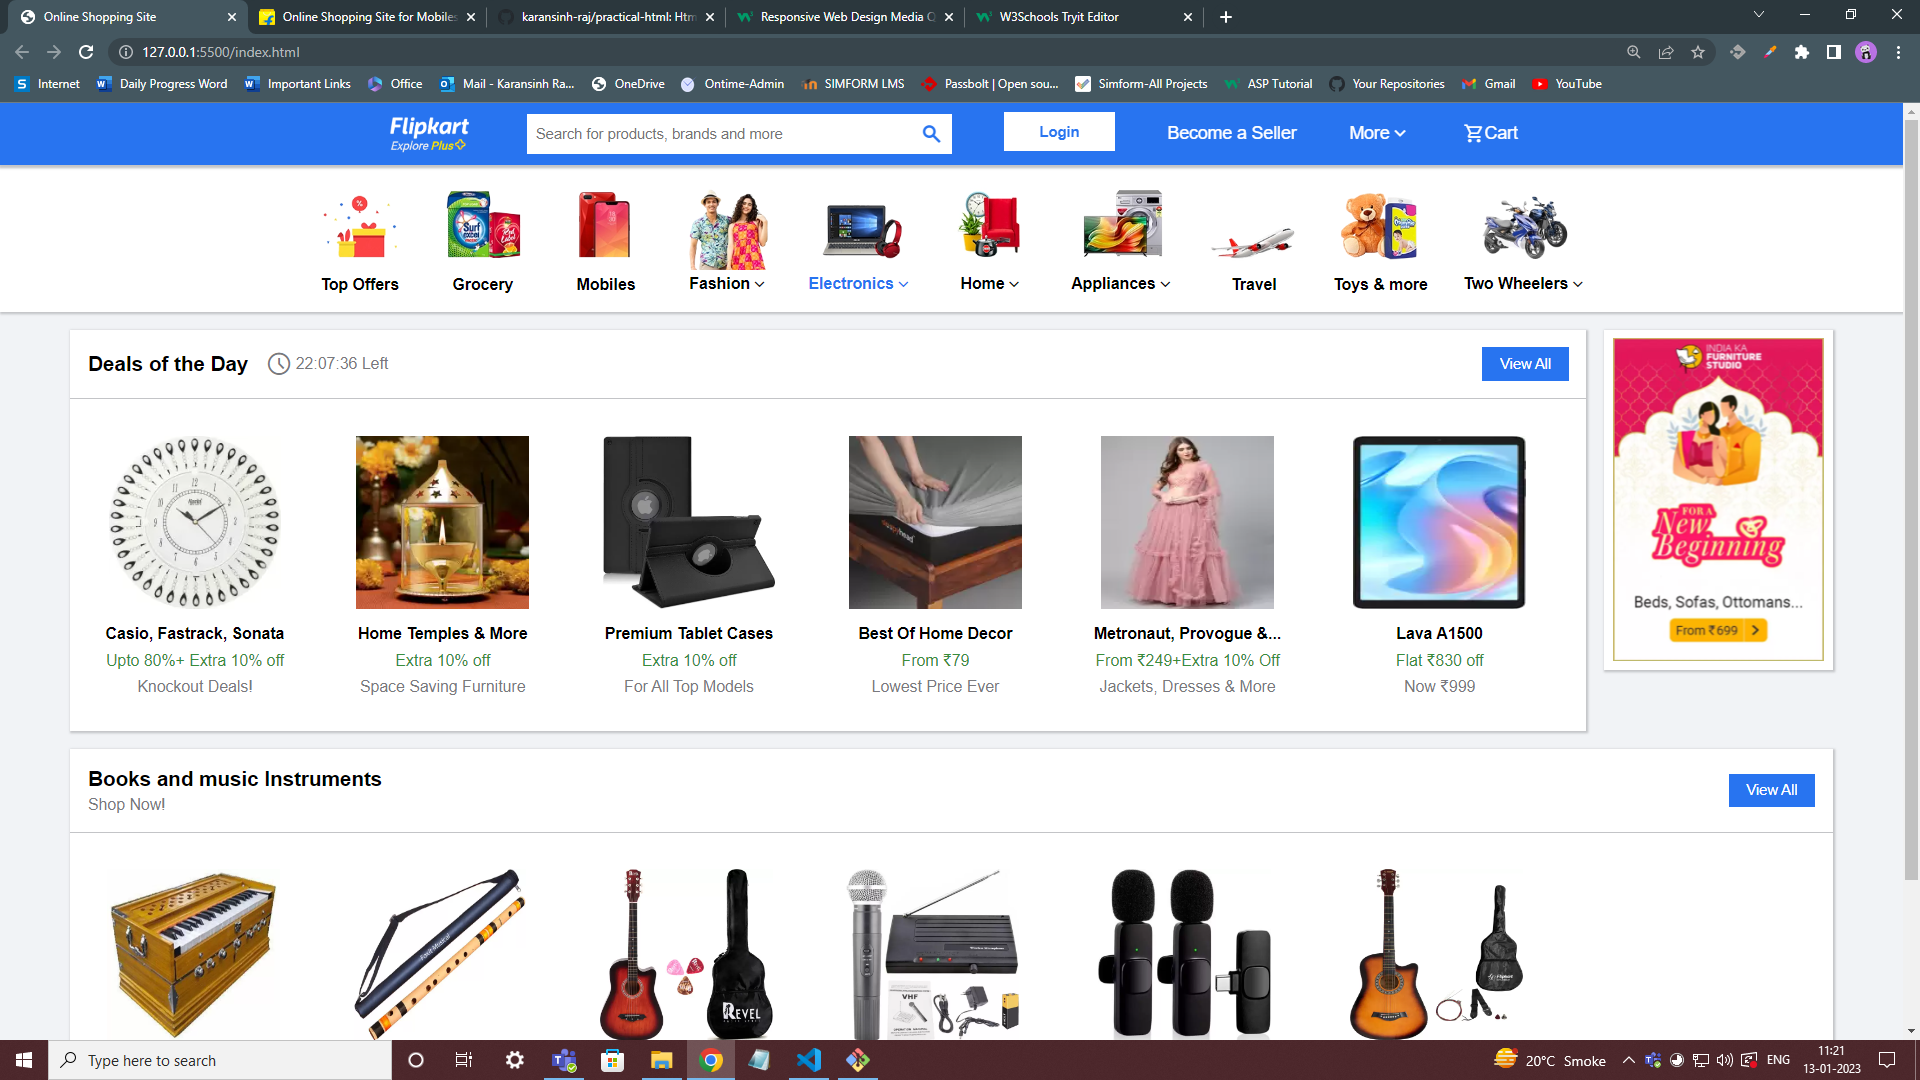Click the Login button
Viewport: 1920px width, 1080px height.
point(1059,132)
